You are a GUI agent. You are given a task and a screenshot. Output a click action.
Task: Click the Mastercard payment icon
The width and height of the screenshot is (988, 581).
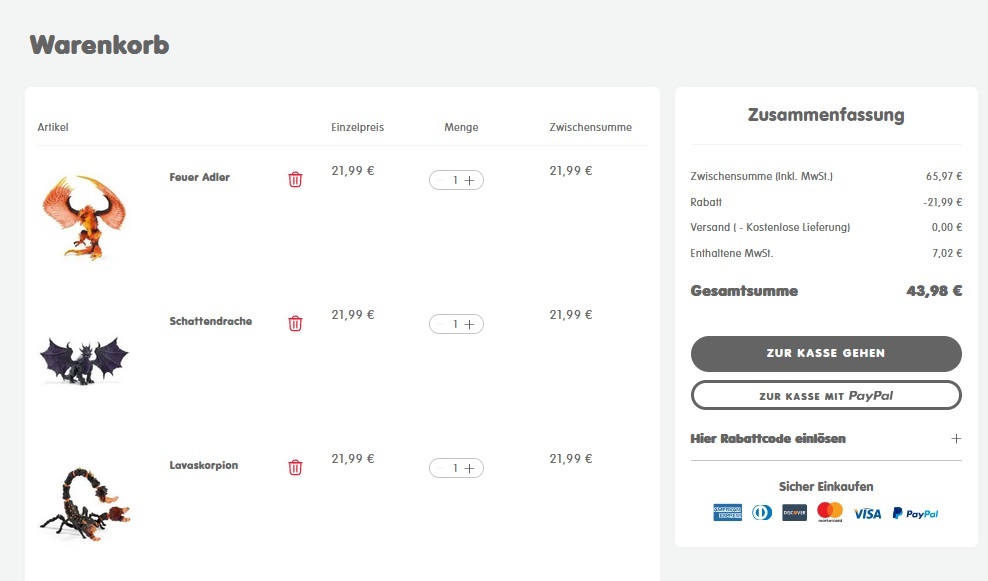[x=830, y=512]
